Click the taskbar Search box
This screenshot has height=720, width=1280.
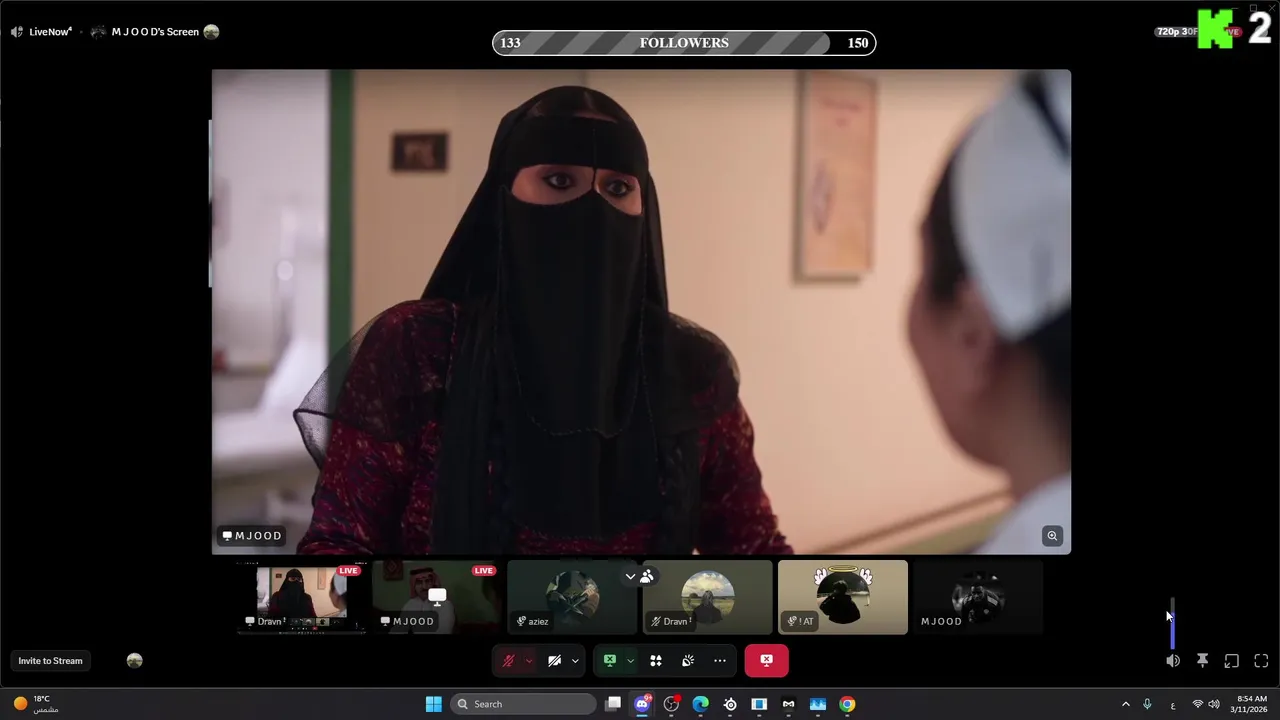click(525, 704)
